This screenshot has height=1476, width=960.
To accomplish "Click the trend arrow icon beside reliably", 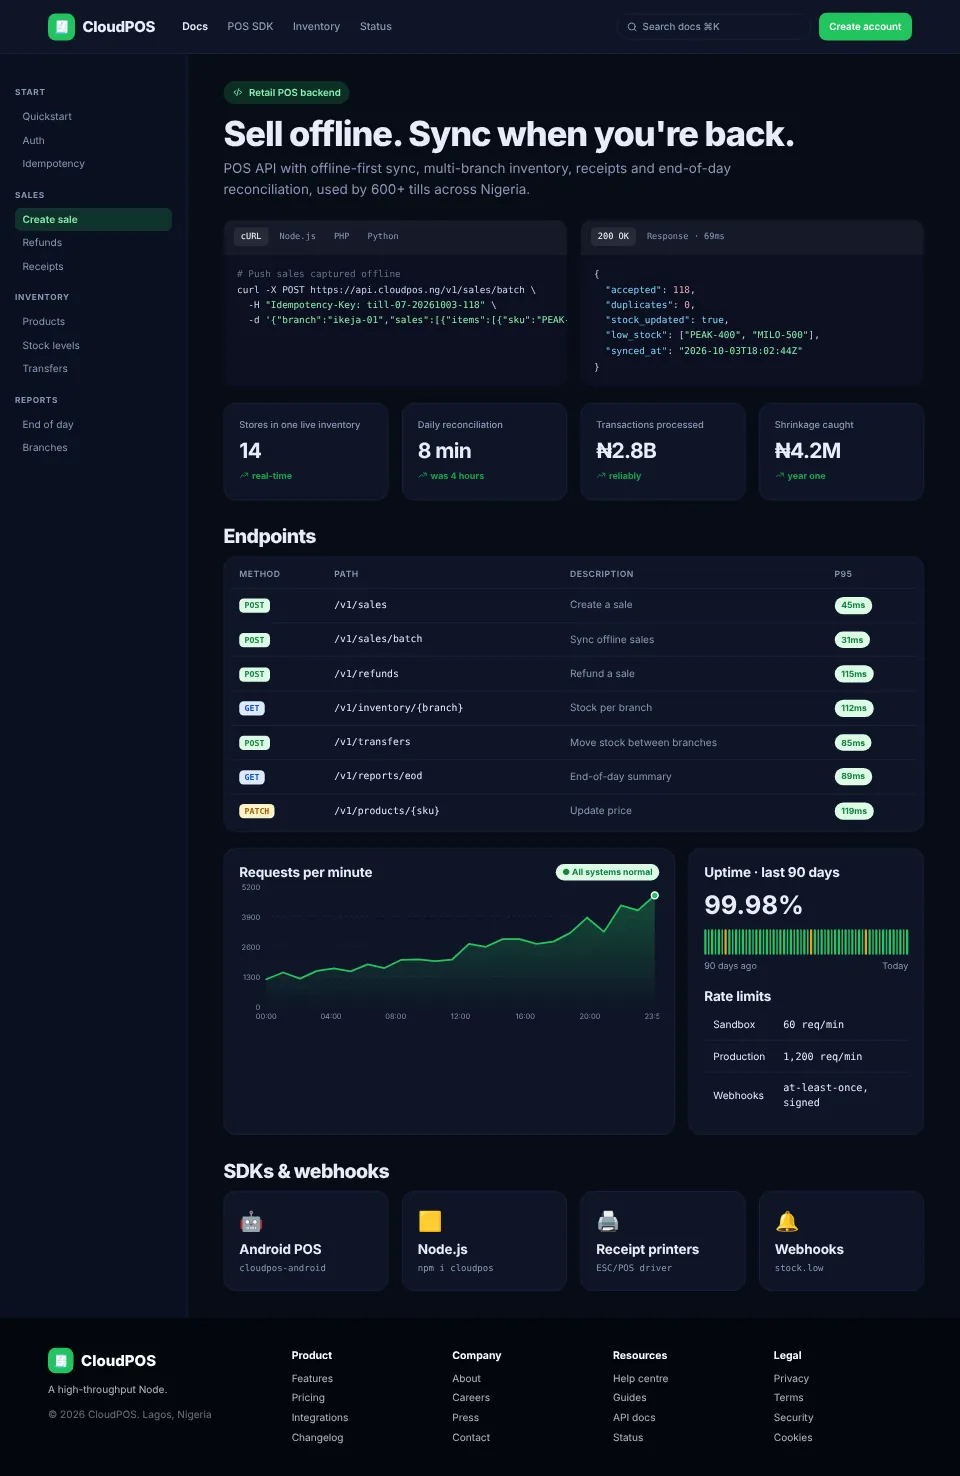I will coord(601,476).
